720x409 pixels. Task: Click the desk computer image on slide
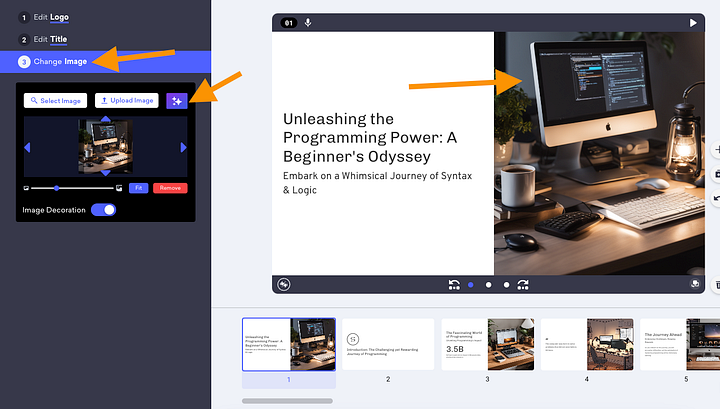pyautogui.click(x=600, y=153)
